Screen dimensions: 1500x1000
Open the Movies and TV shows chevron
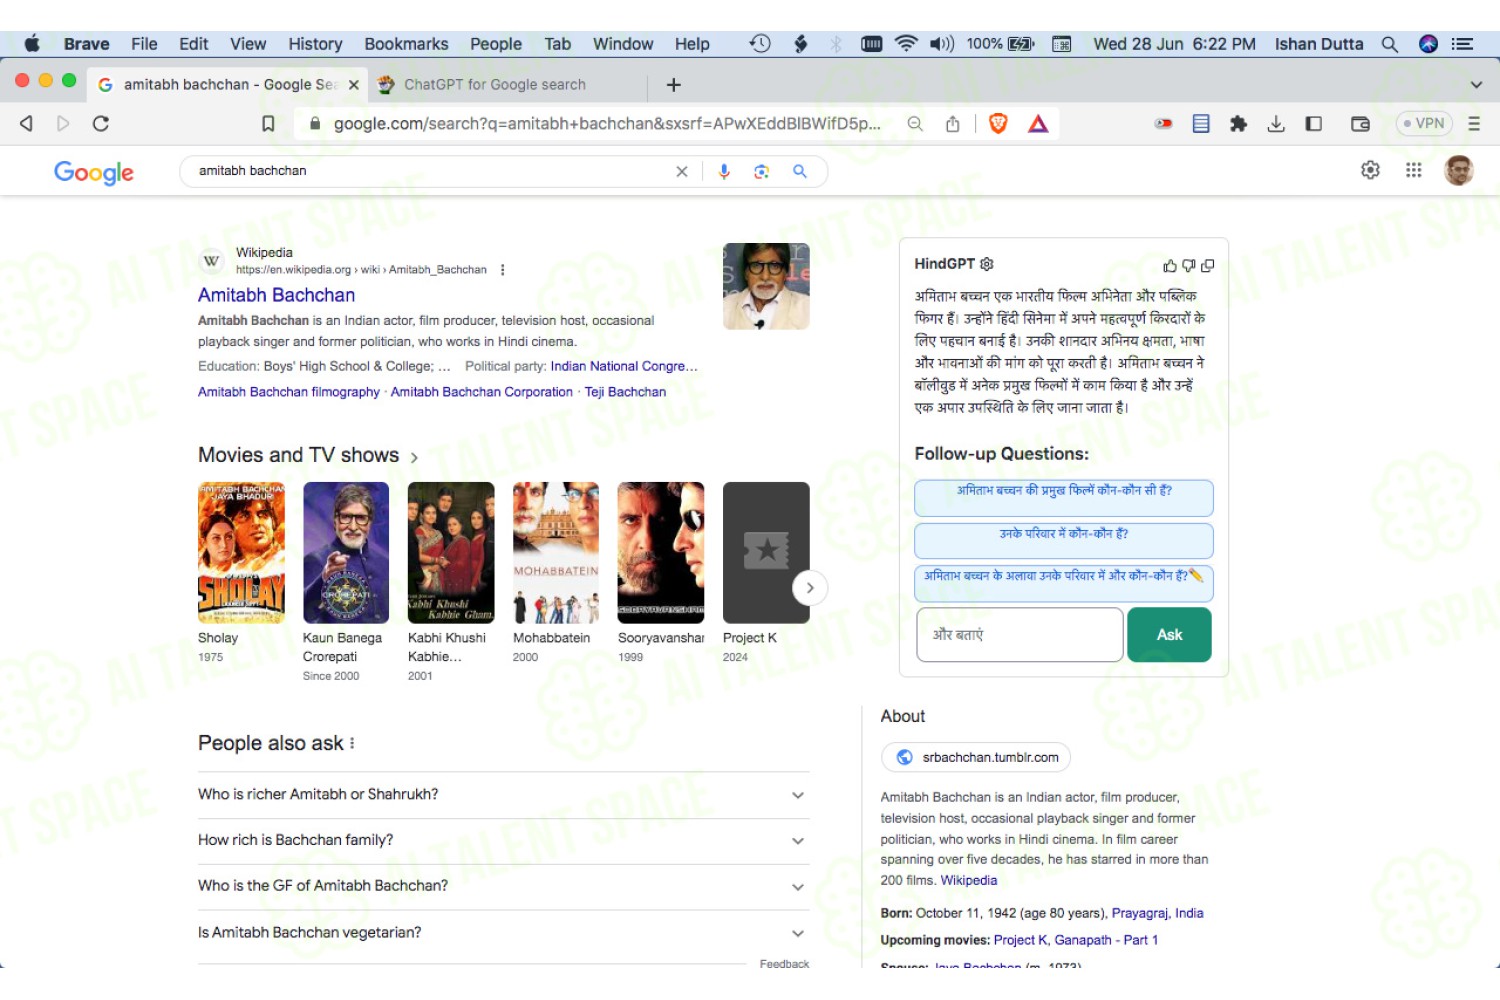[x=414, y=457]
